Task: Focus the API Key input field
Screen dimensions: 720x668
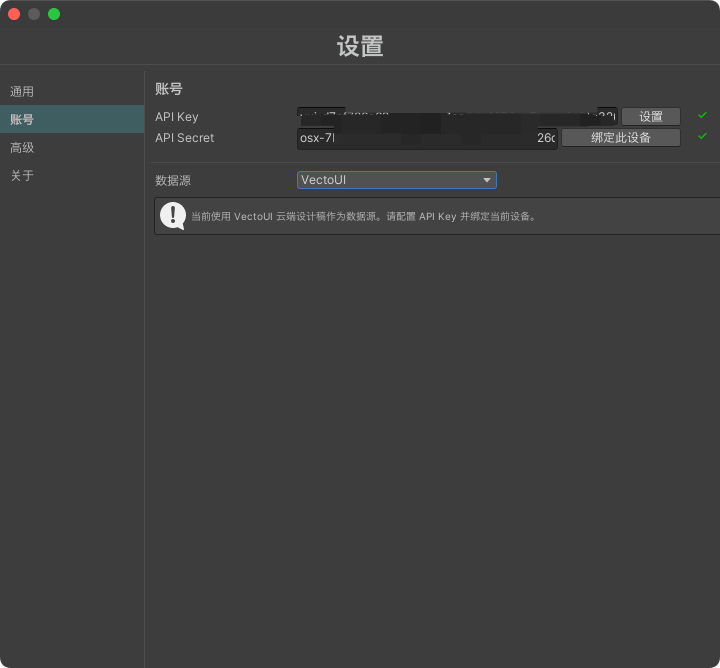Action: (457, 117)
